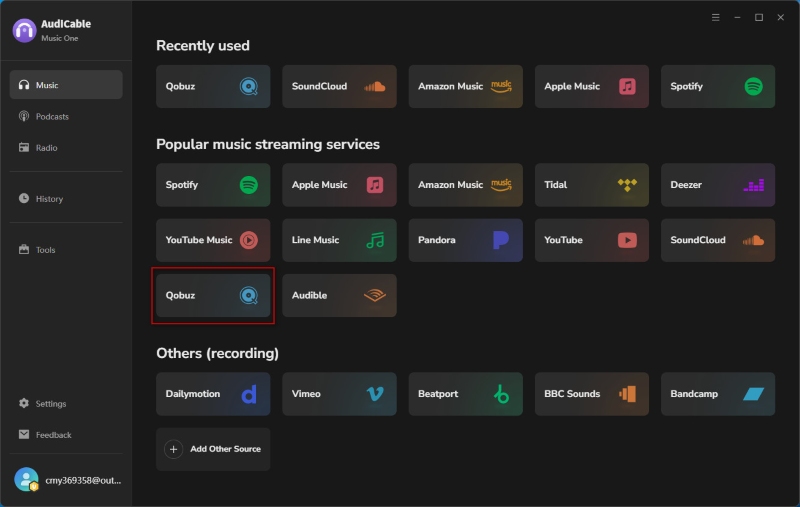Switch to Podcasts in the sidebar
Image resolution: width=800 pixels, height=507 pixels.
coord(66,116)
